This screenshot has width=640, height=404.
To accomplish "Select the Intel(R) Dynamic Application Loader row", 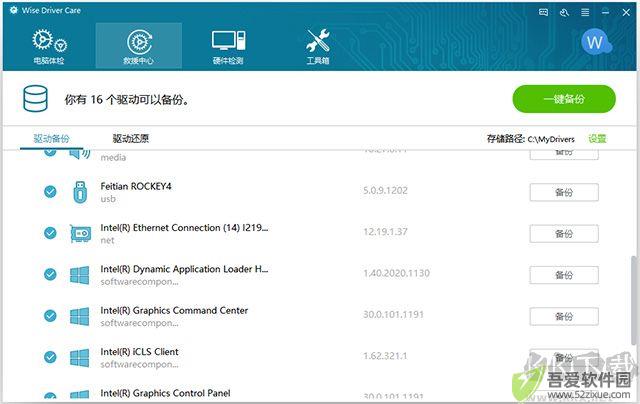I will click(184, 269).
